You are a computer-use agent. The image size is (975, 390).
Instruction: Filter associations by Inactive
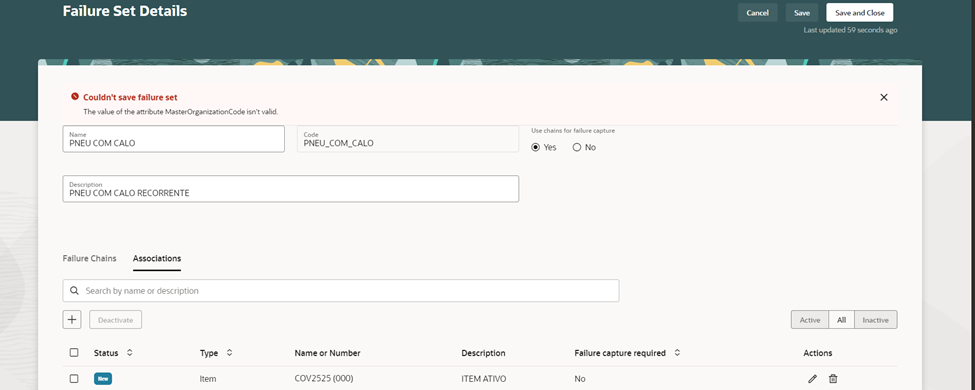click(876, 320)
